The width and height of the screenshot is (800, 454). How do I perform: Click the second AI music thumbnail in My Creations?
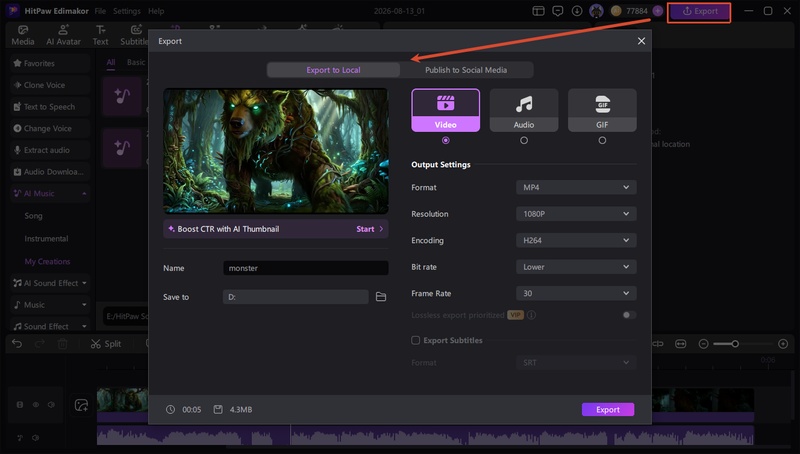(x=122, y=148)
